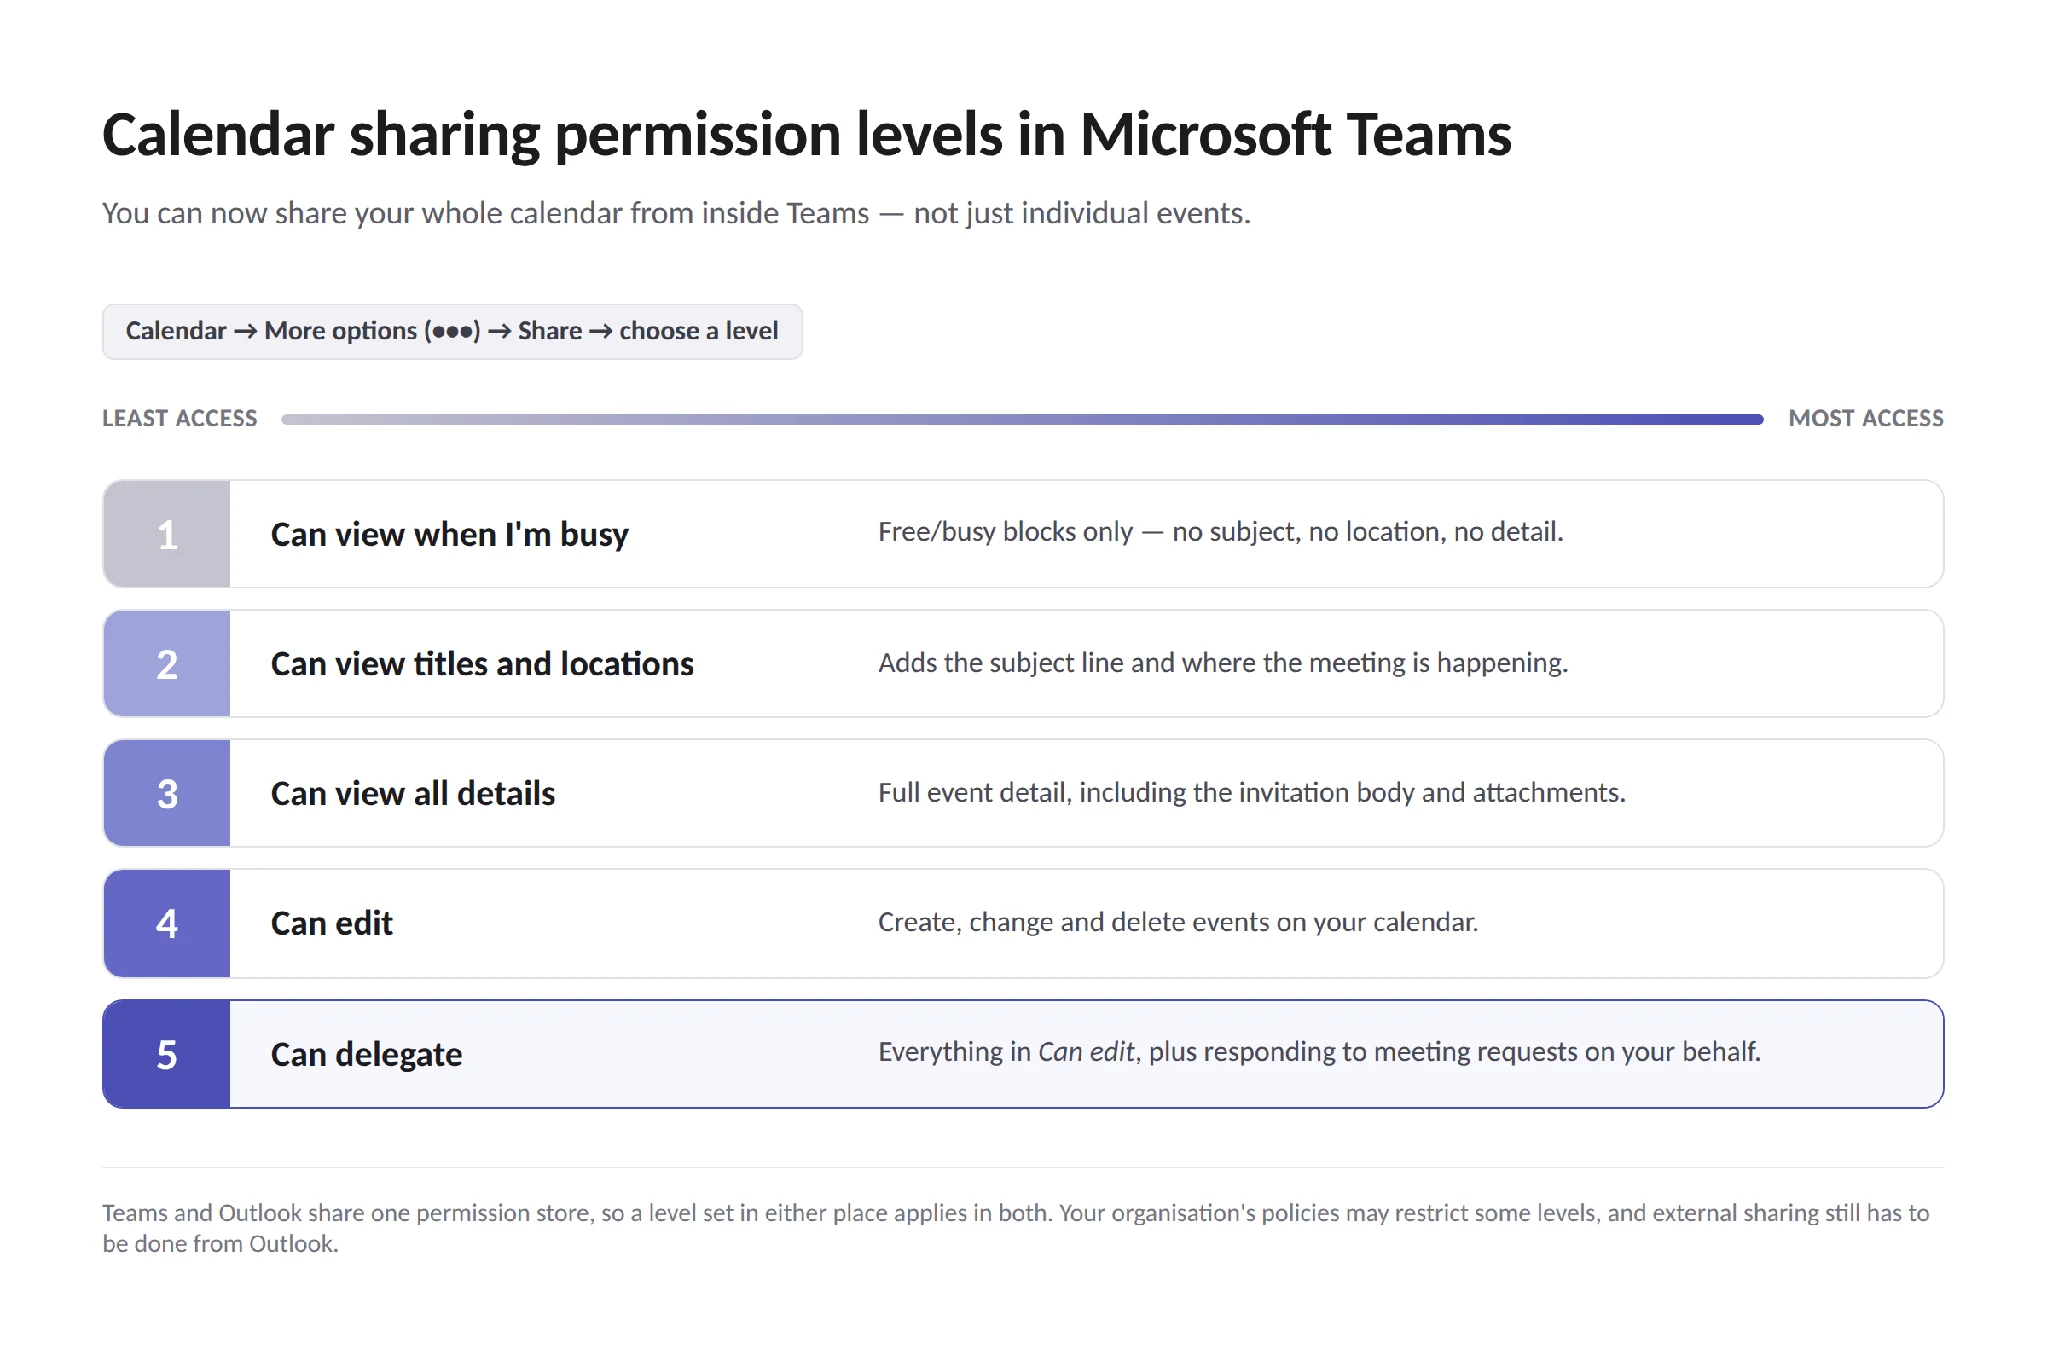Click the number 2 level badge
This screenshot has width=2047, height=1349.
click(167, 664)
